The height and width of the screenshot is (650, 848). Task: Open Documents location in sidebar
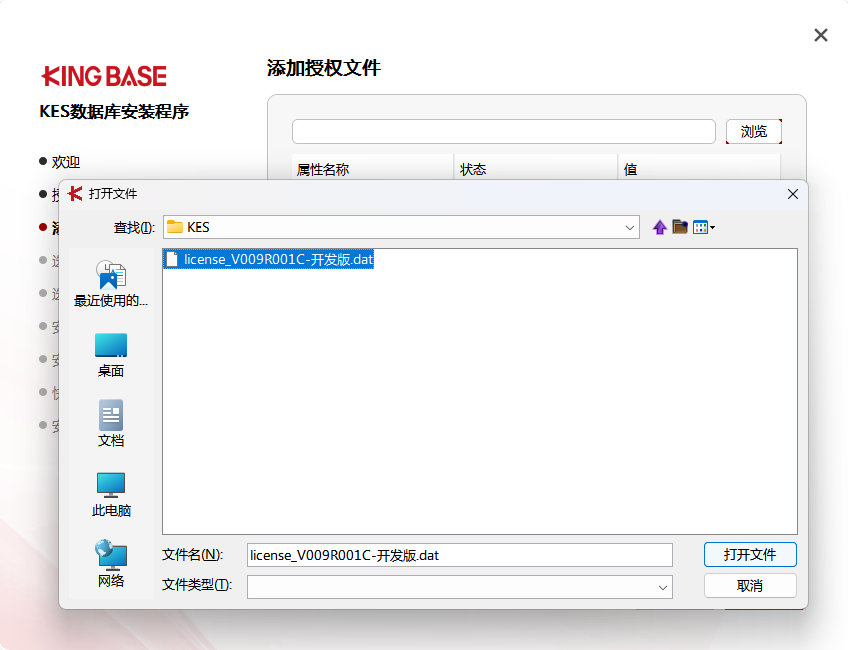(x=111, y=423)
